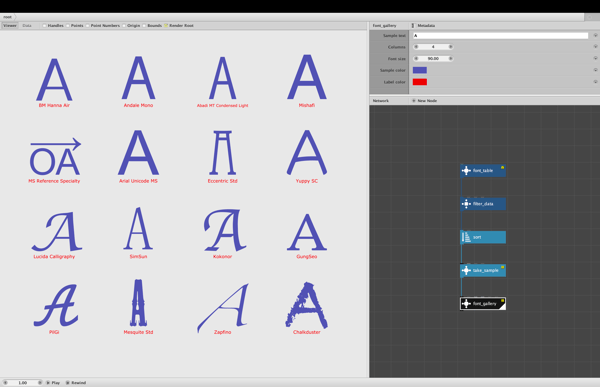The height and width of the screenshot is (387, 600).
Task: Click the Font size value 90.00
Action: (433, 59)
